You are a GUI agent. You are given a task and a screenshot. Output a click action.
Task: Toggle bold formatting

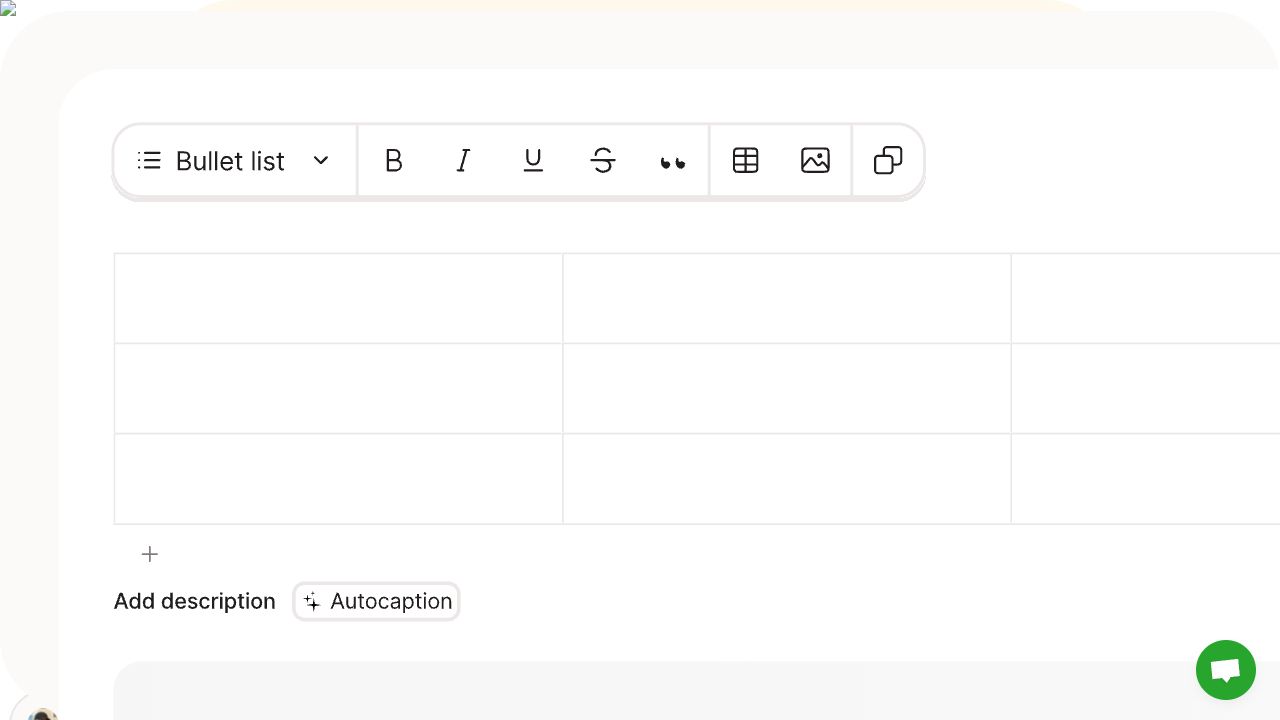coord(394,161)
